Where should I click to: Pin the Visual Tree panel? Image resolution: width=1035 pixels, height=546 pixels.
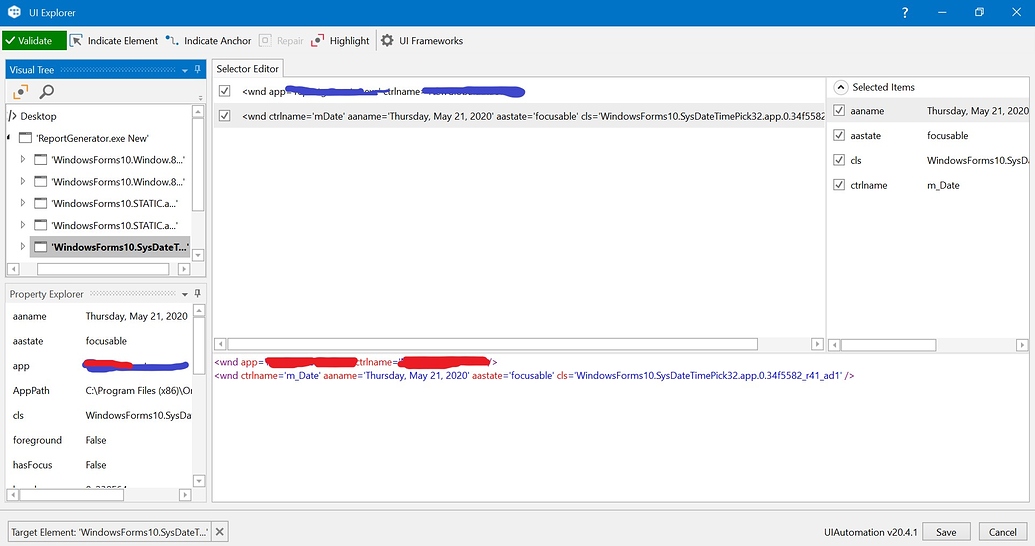tap(197, 69)
